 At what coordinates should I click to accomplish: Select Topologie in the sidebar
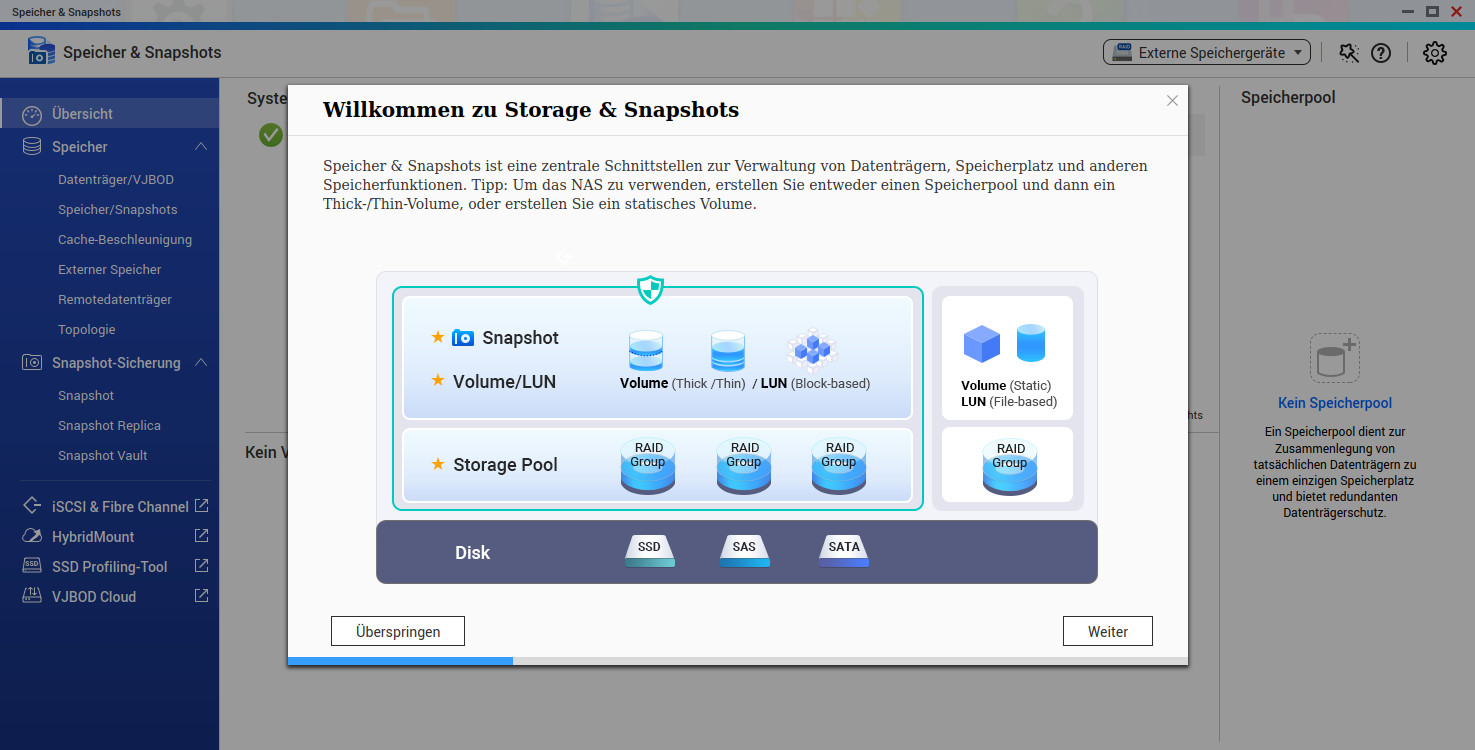pyautogui.click(x=87, y=330)
